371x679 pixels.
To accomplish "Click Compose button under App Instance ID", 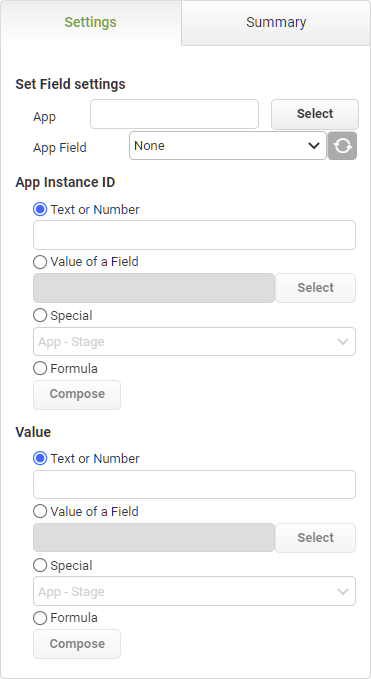I will coord(77,394).
